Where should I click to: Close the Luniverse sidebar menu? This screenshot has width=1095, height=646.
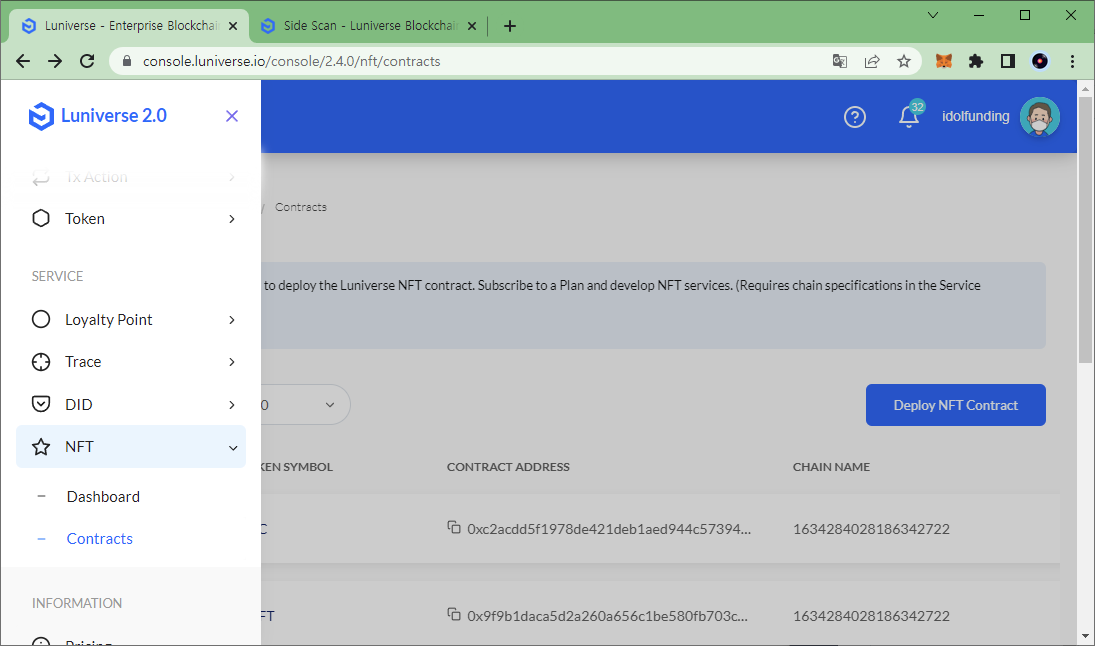[x=232, y=116]
